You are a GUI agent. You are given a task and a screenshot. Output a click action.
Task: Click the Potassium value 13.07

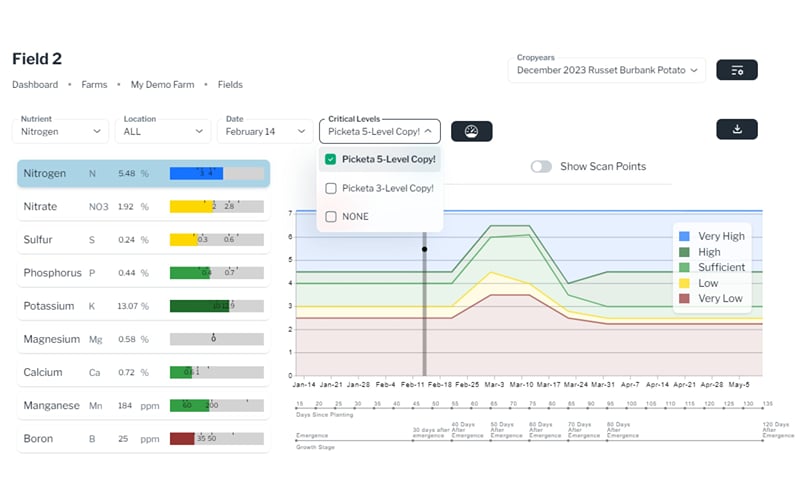[127, 306]
